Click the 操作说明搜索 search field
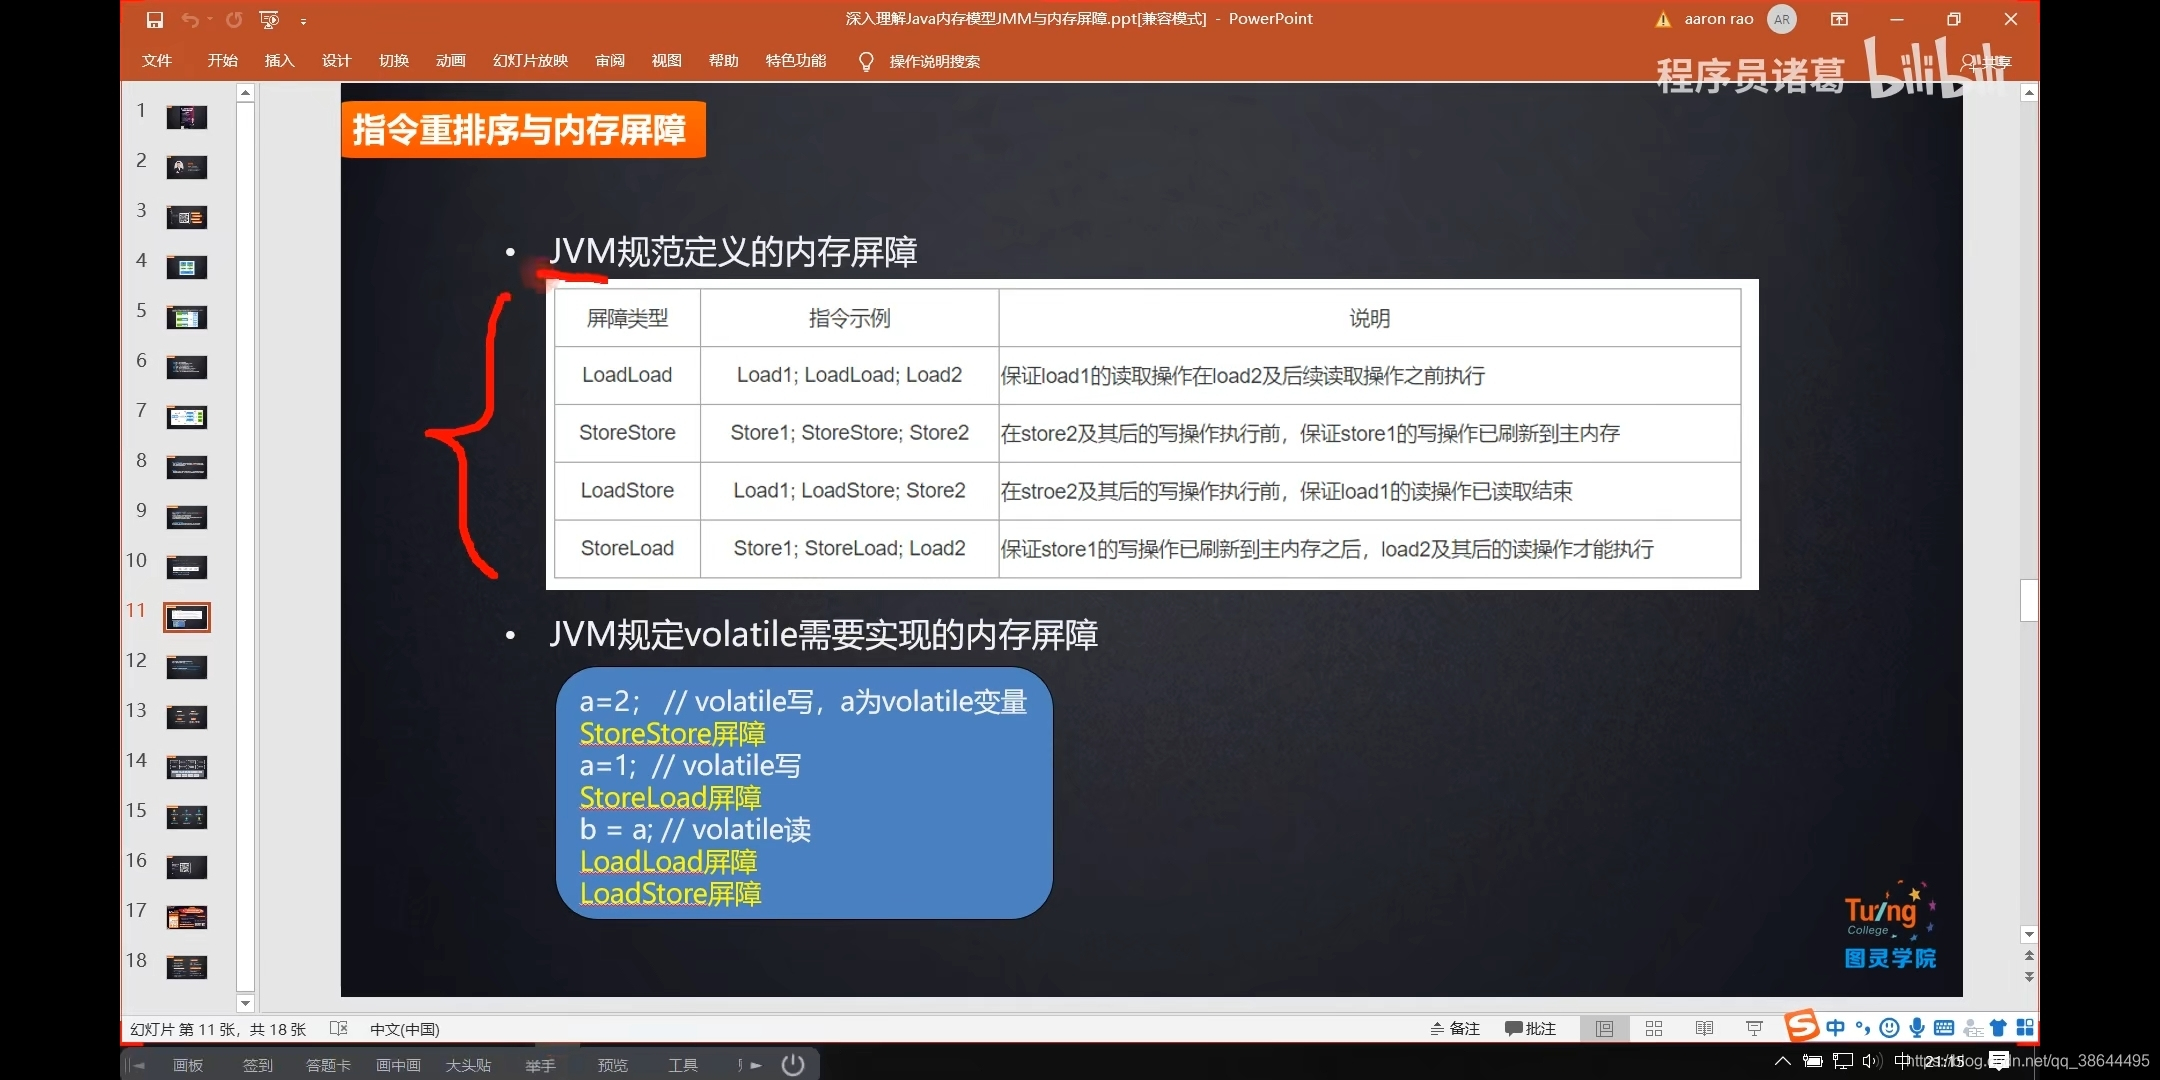Screen dimensions: 2160x1080 coord(934,62)
